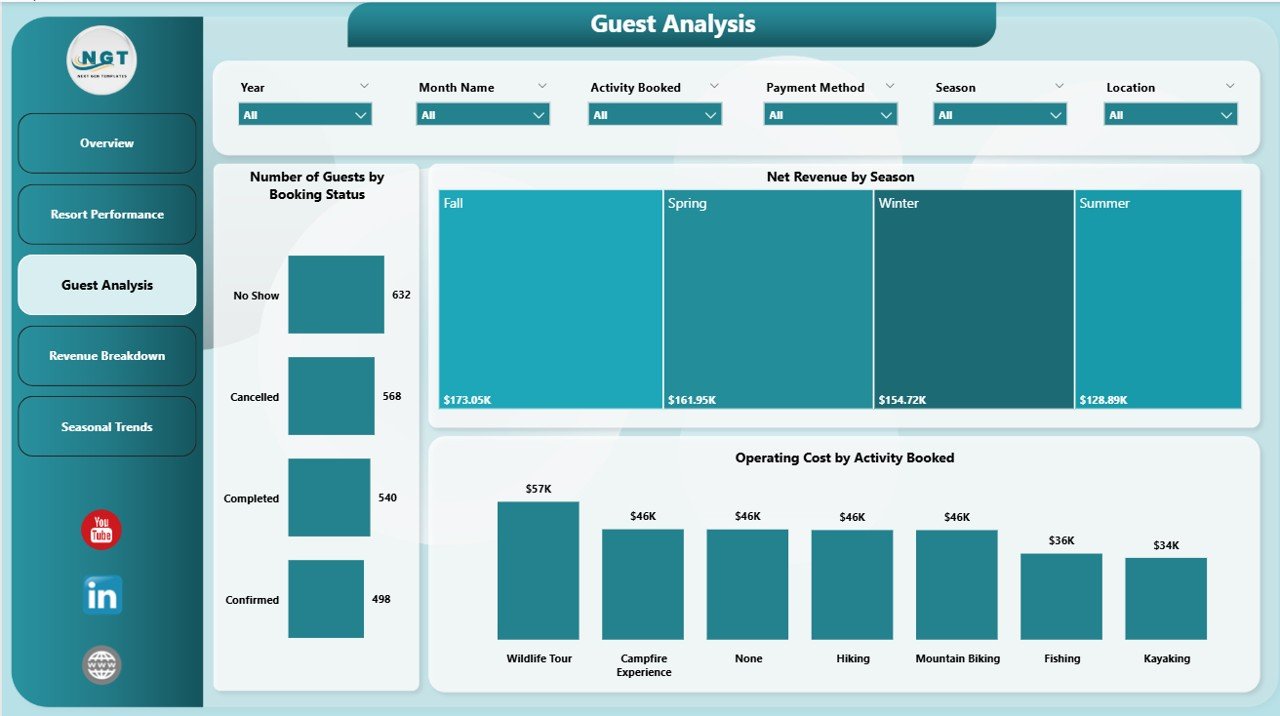Click the website globe icon

(x=102, y=665)
